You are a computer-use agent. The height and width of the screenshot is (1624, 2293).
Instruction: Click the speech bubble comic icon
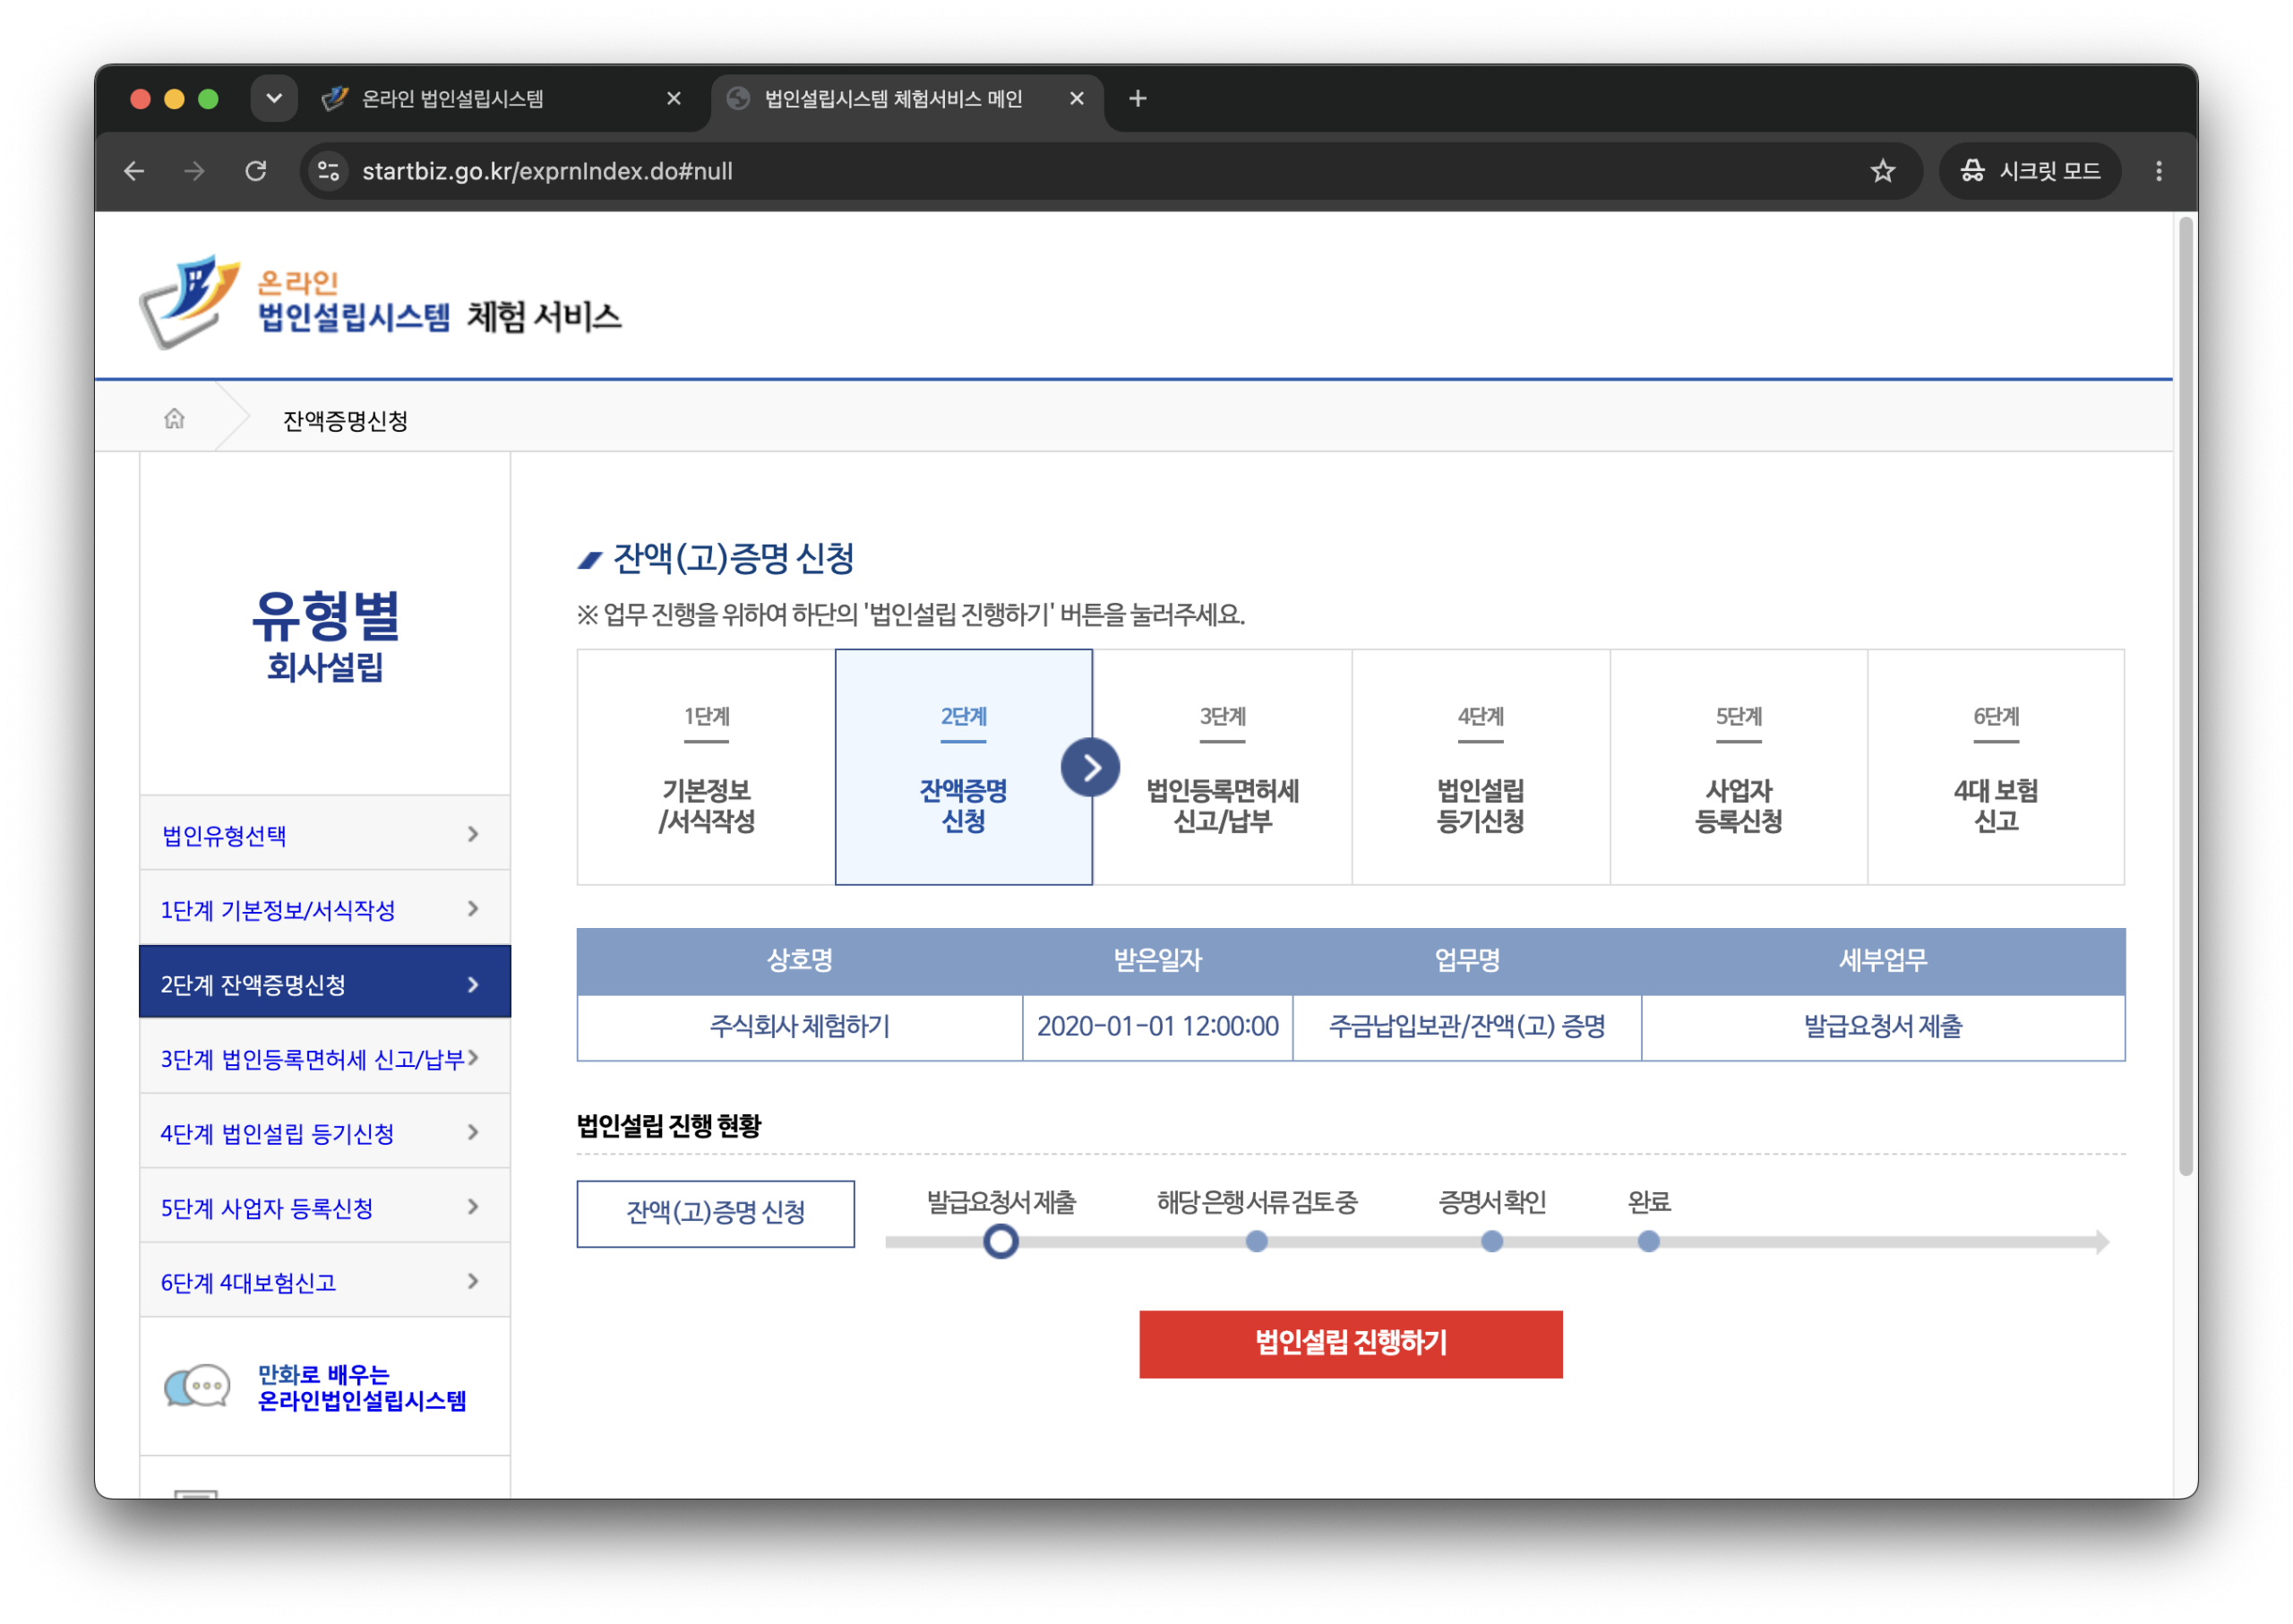[x=197, y=1386]
